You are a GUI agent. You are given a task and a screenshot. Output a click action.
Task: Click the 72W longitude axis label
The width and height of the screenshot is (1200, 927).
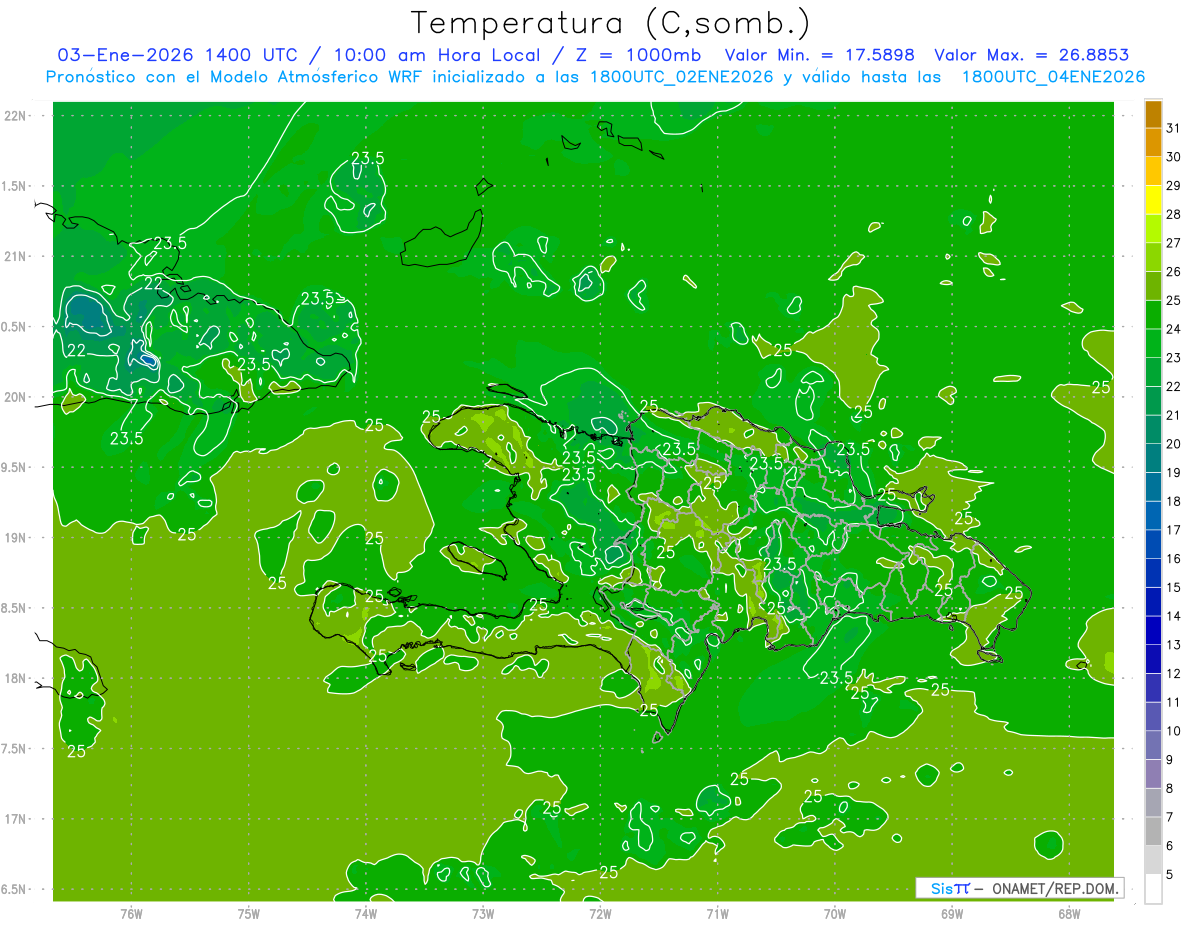coord(600,913)
